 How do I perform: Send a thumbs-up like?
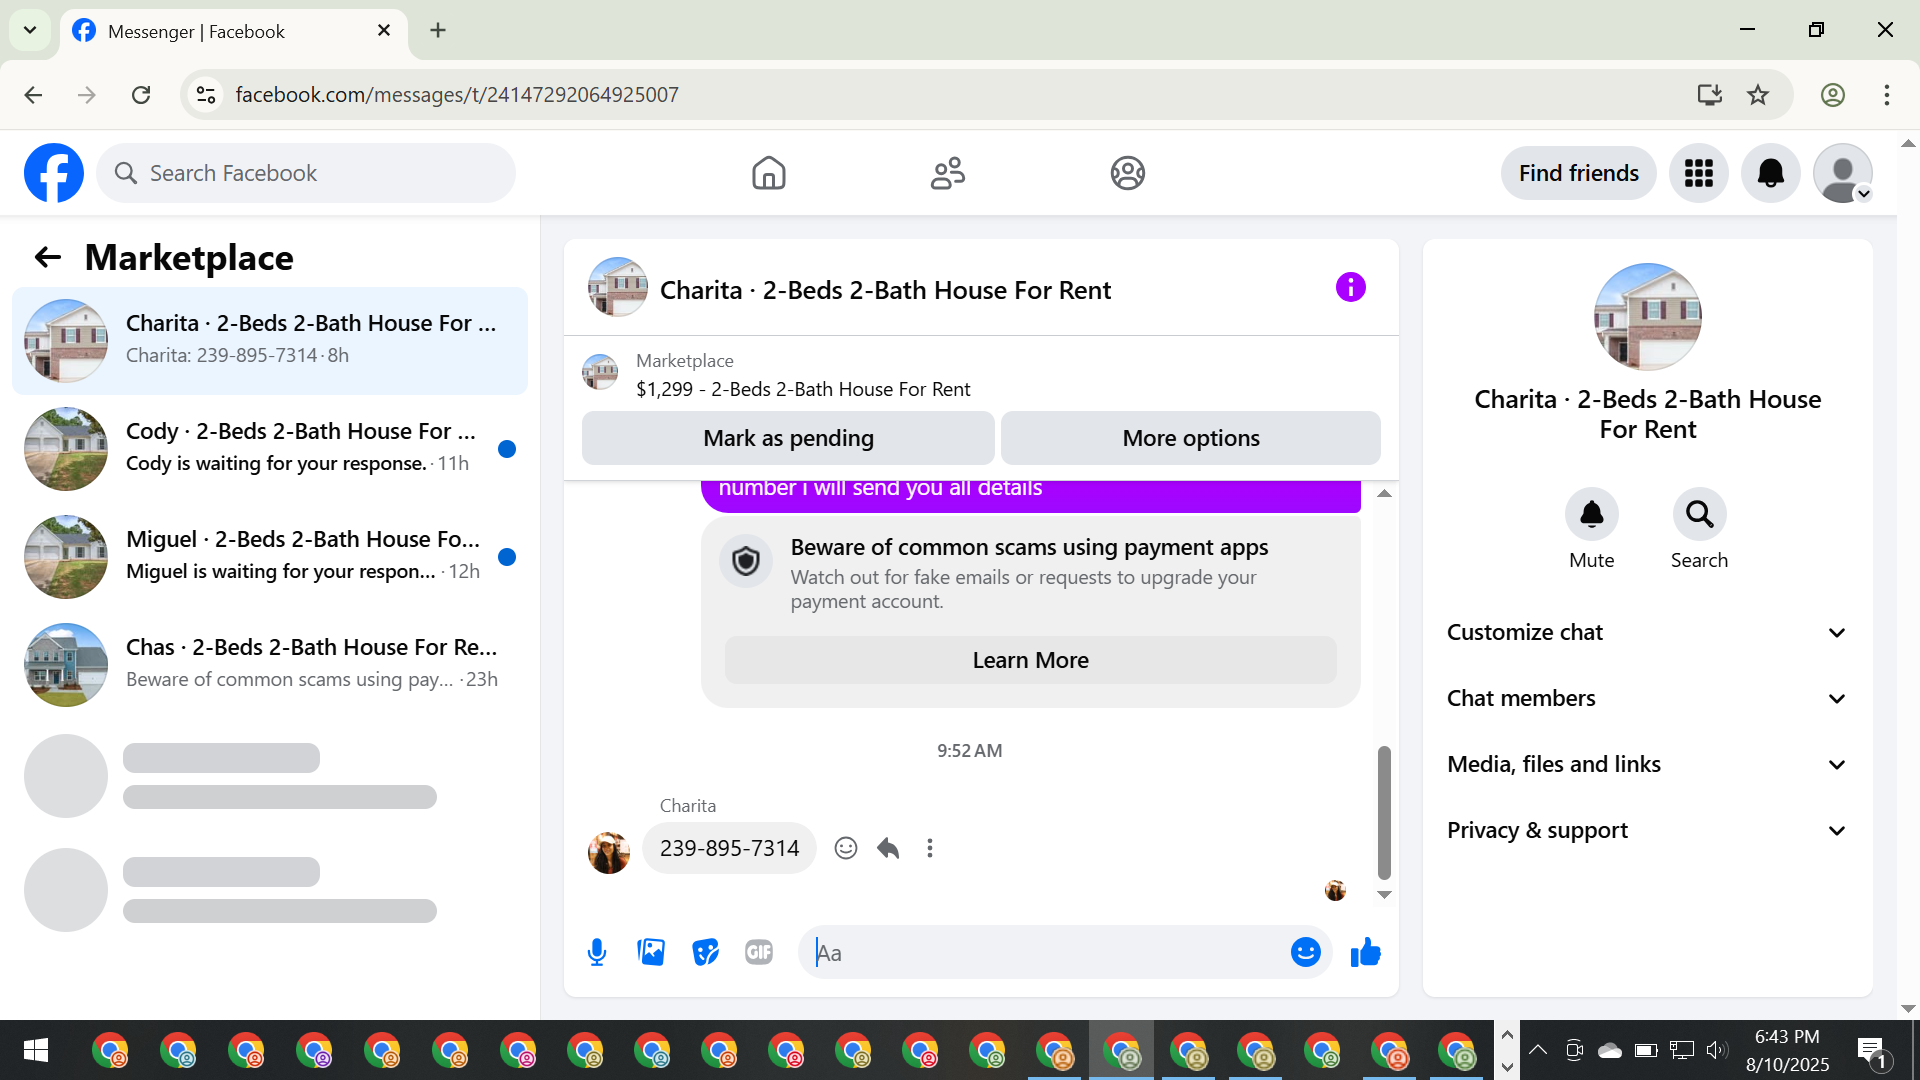tap(1365, 952)
